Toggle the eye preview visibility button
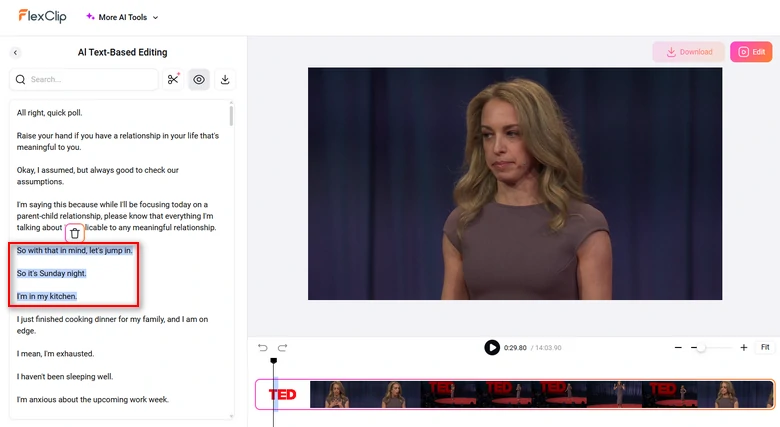 click(199, 80)
